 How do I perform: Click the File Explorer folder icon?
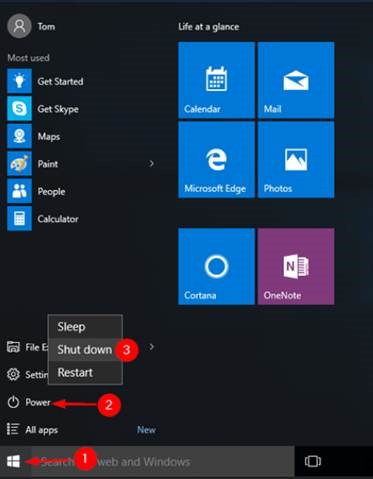pos(13,347)
